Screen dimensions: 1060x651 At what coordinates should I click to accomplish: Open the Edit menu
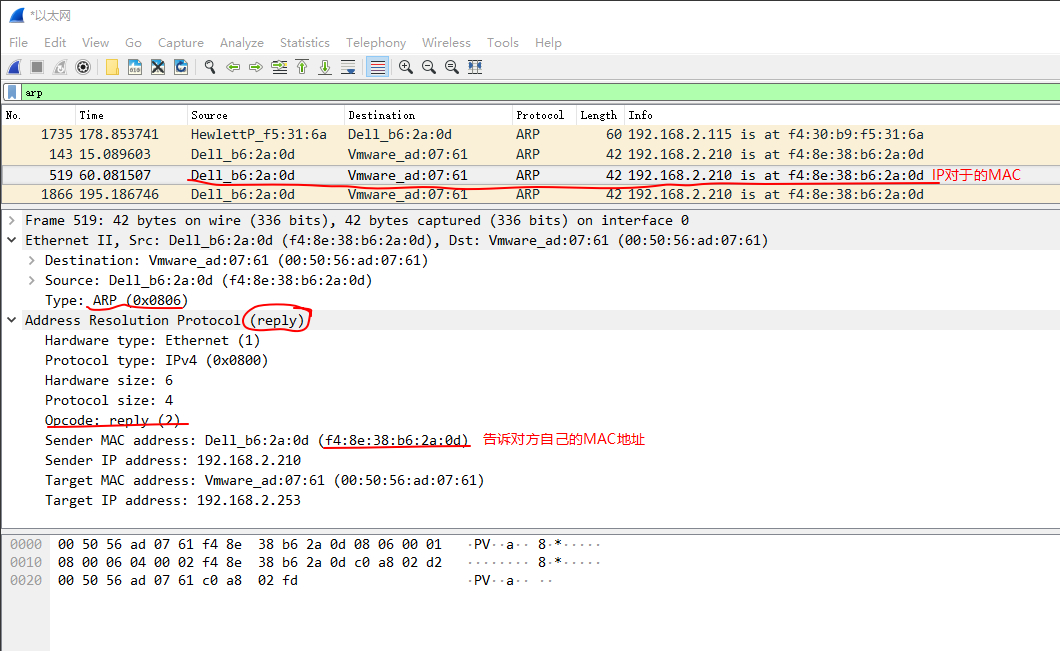(55, 43)
